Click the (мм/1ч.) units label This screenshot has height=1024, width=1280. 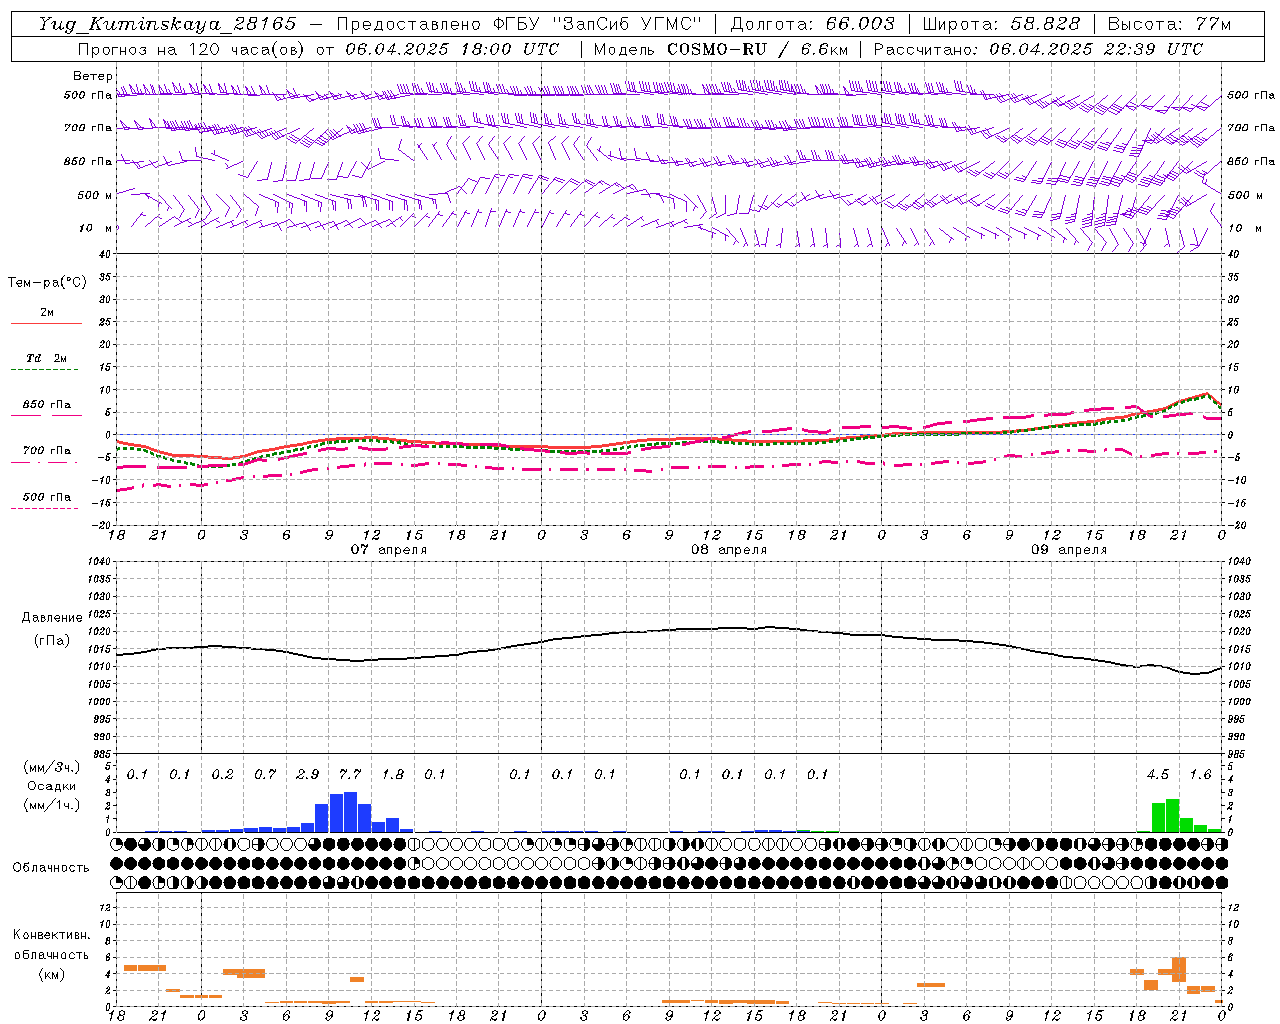[x=51, y=805]
